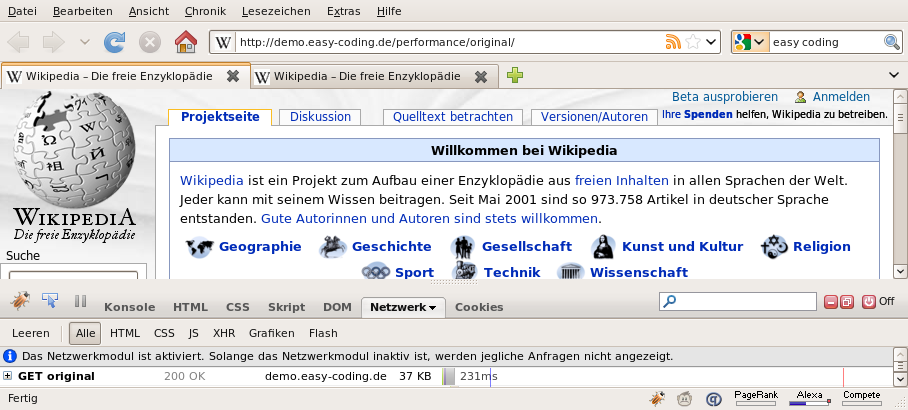This screenshot has width=908, height=410.
Task: Open a new tab with the green plus
Action: tap(515, 75)
